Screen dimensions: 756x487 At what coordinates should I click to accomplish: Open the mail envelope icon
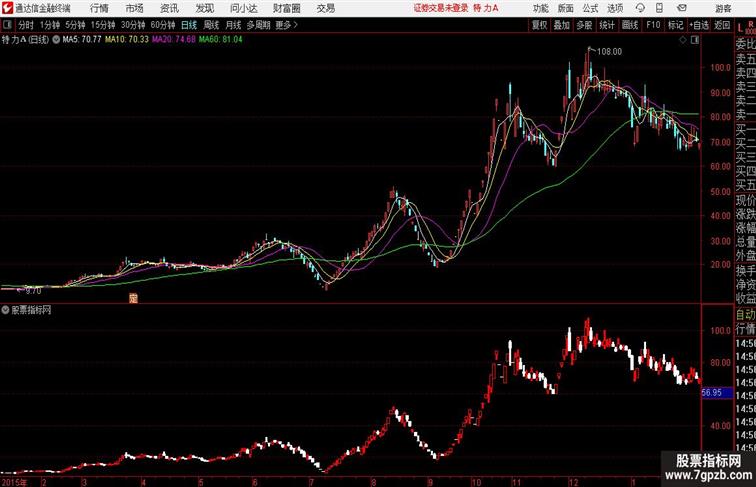pos(682,8)
